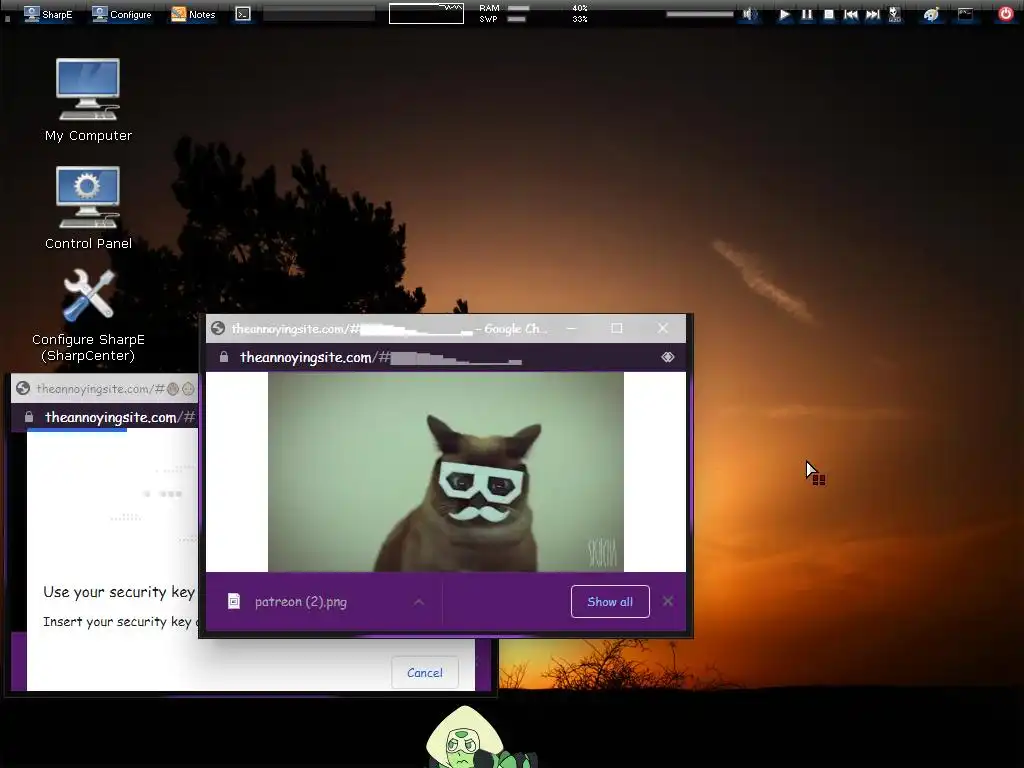Open the Configure toolbar button
The image size is (1024, 768).
[x=121, y=14]
